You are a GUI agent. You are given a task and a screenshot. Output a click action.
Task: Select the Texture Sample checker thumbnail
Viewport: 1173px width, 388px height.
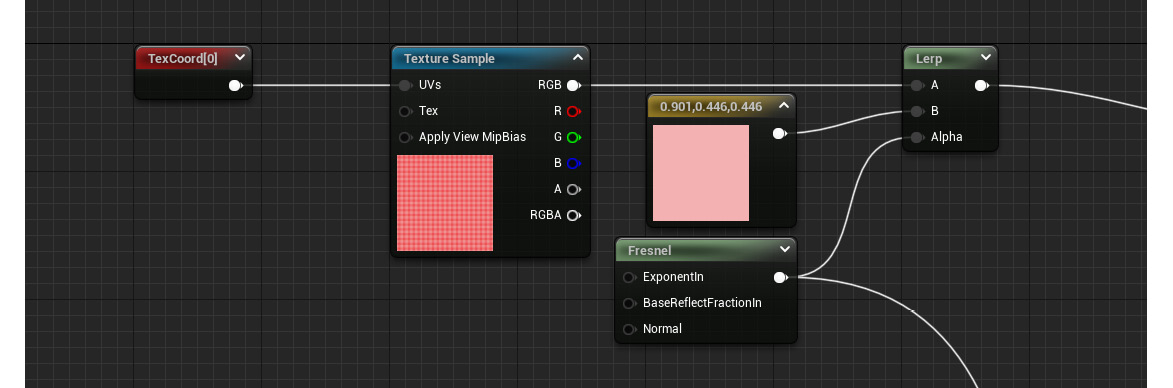click(x=445, y=203)
